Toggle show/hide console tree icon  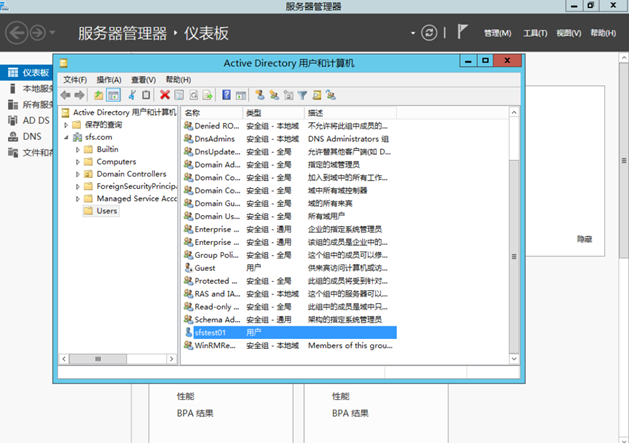tap(114, 95)
